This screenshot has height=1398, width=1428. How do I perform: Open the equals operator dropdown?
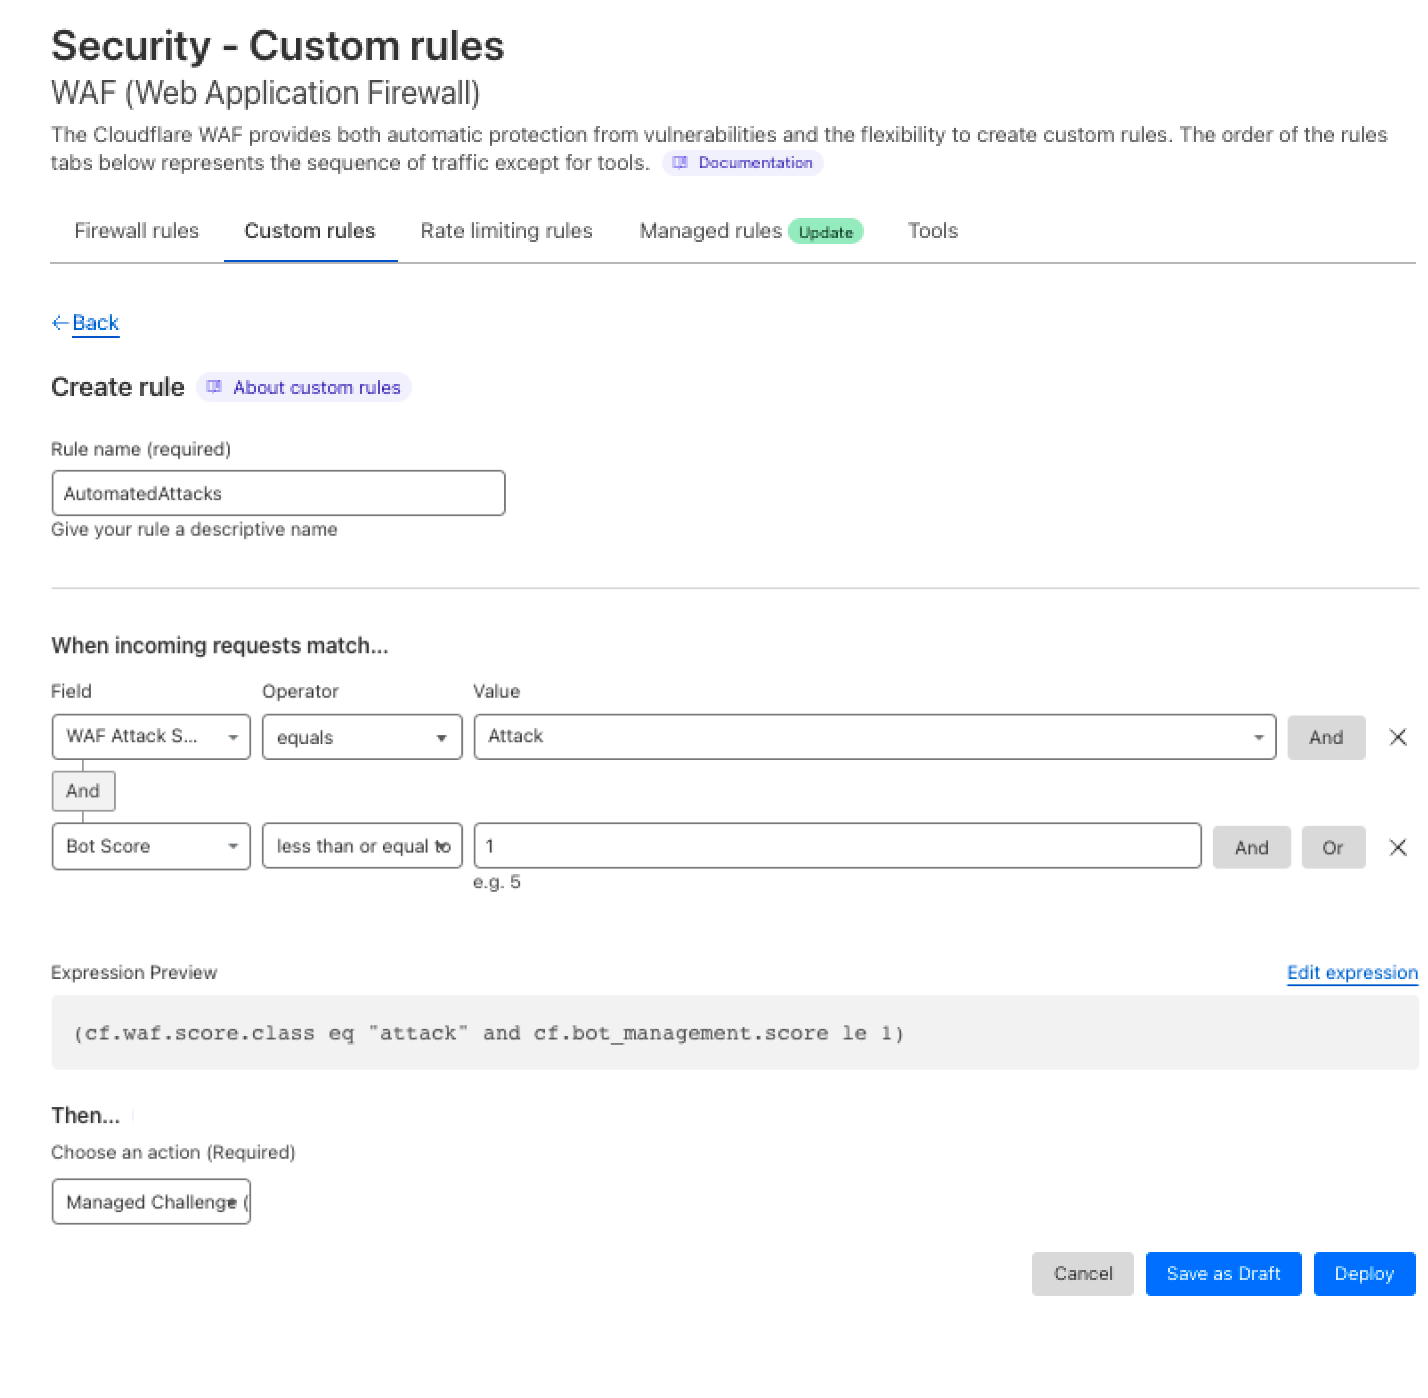pyautogui.click(x=362, y=737)
